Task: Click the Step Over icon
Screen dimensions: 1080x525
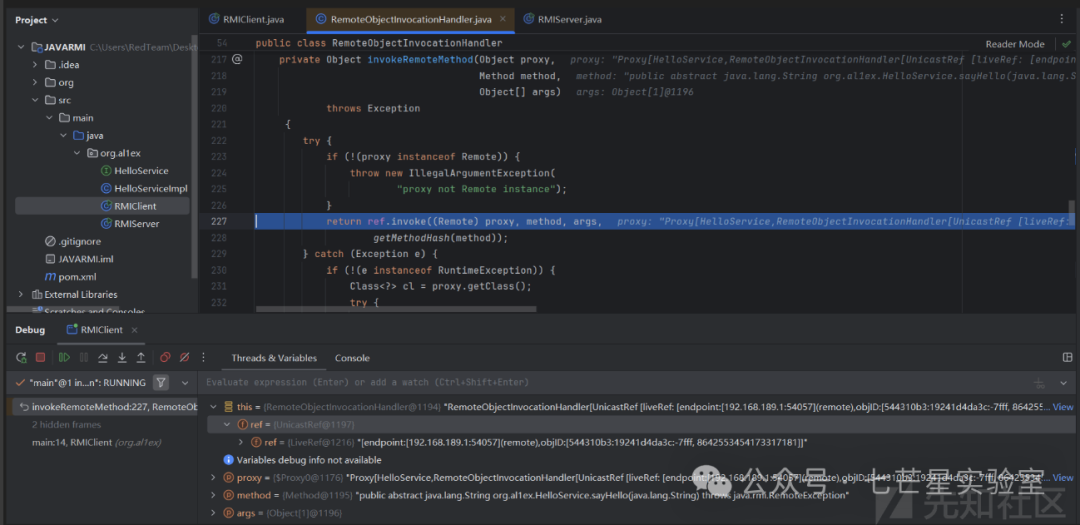Action: (103, 358)
